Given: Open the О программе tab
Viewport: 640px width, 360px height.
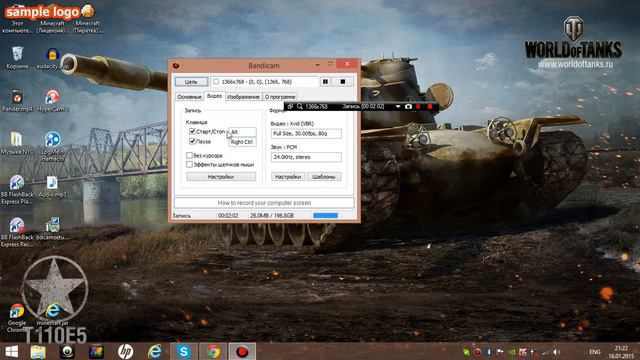Looking at the screenshot, I should click(280, 97).
